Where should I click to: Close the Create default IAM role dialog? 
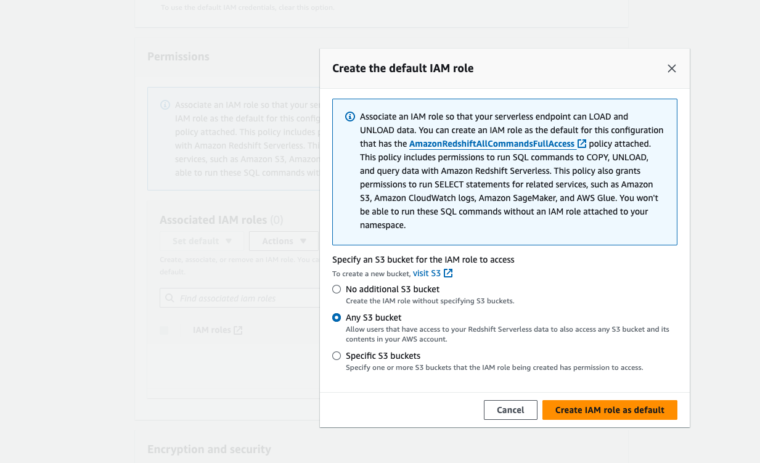tap(671, 69)
